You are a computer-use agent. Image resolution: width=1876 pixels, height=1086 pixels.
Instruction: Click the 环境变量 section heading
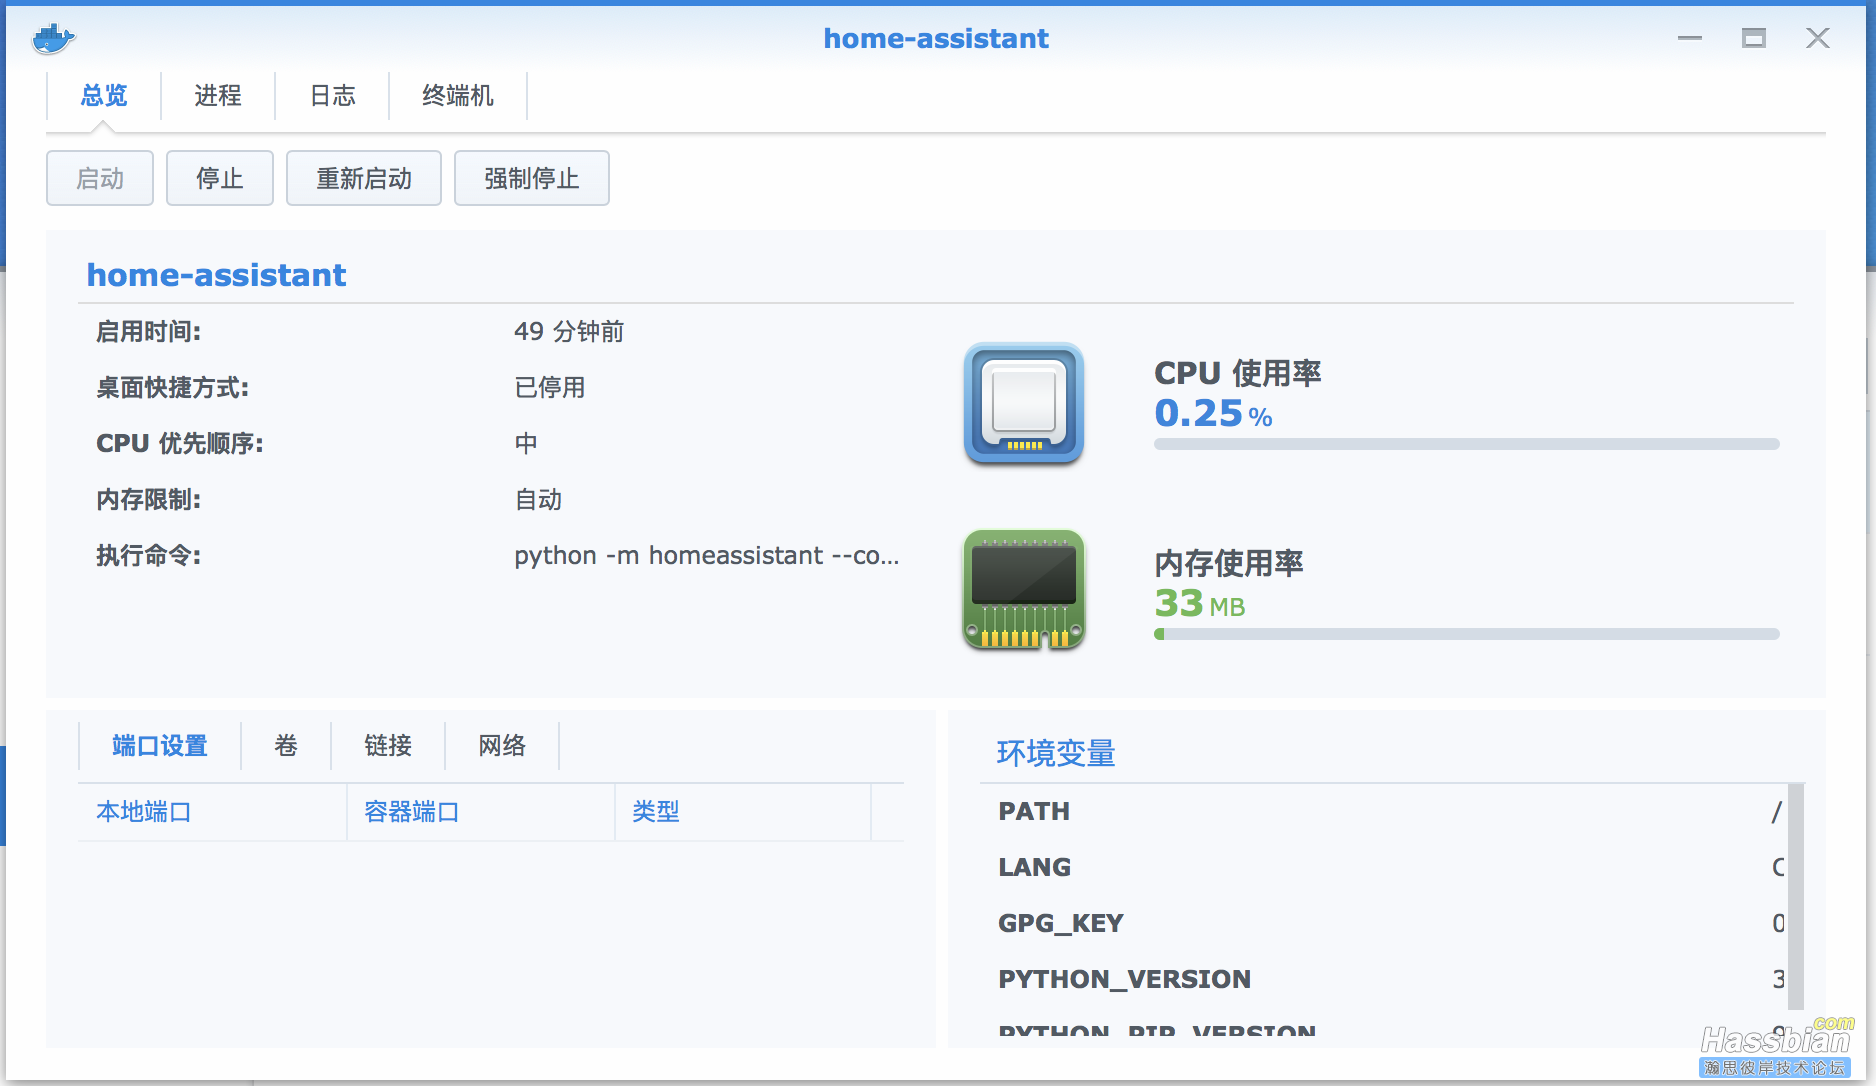tap(1056, 754)
